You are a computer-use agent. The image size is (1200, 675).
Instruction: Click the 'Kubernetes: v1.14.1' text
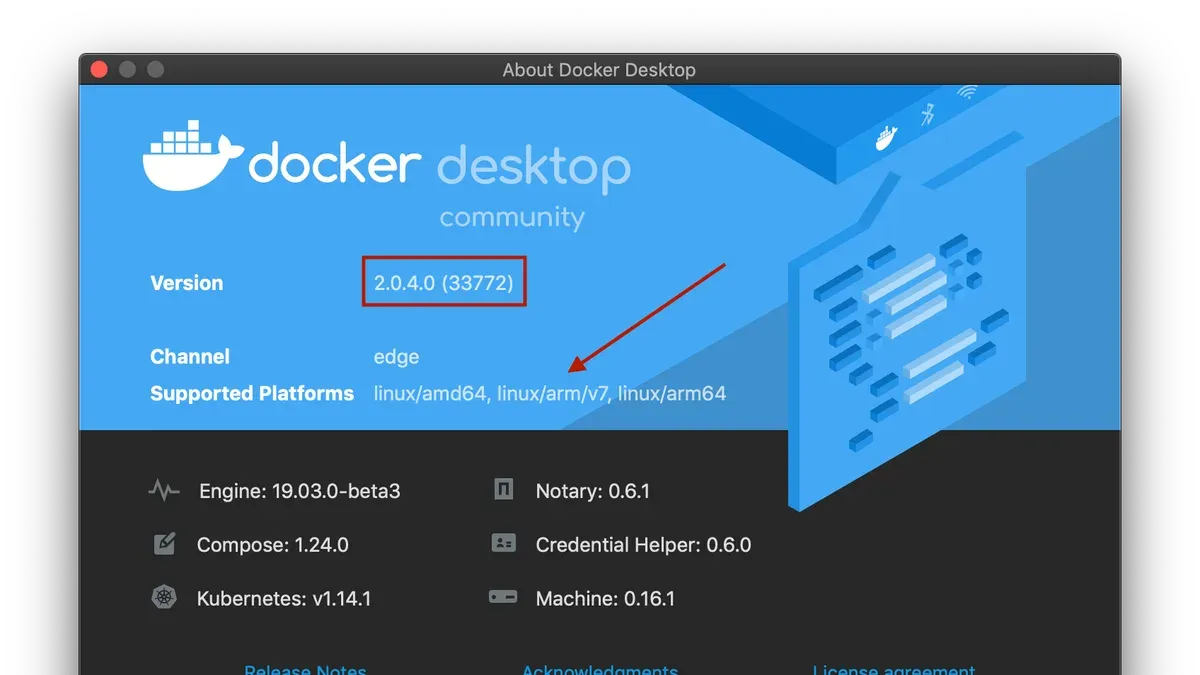click(x=284, y=599)
